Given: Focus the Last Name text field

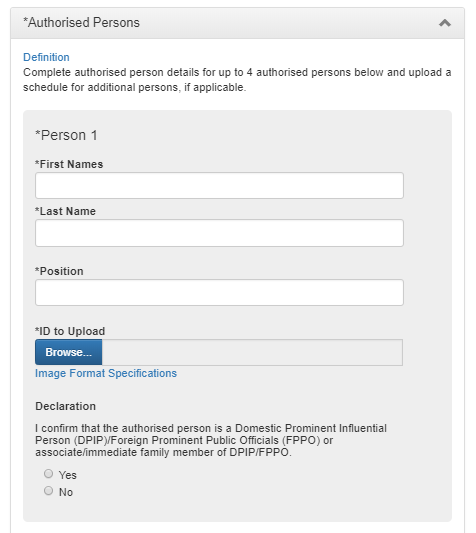Looking at the screenshot, I should 219,233.
